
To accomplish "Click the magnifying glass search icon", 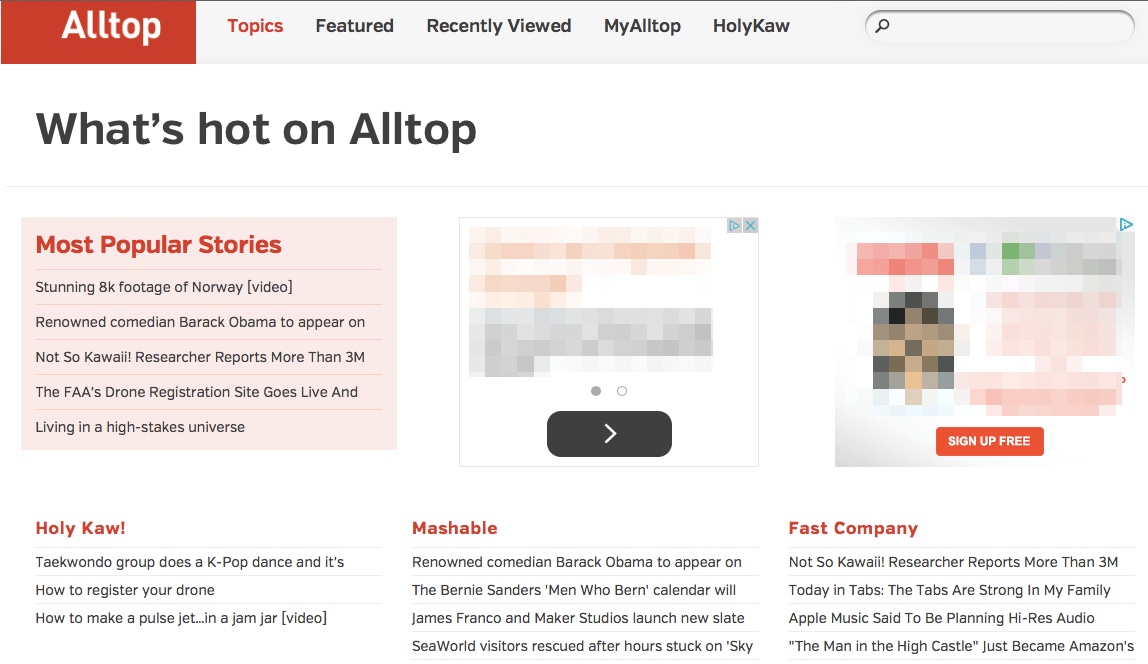I will (882, 26).
